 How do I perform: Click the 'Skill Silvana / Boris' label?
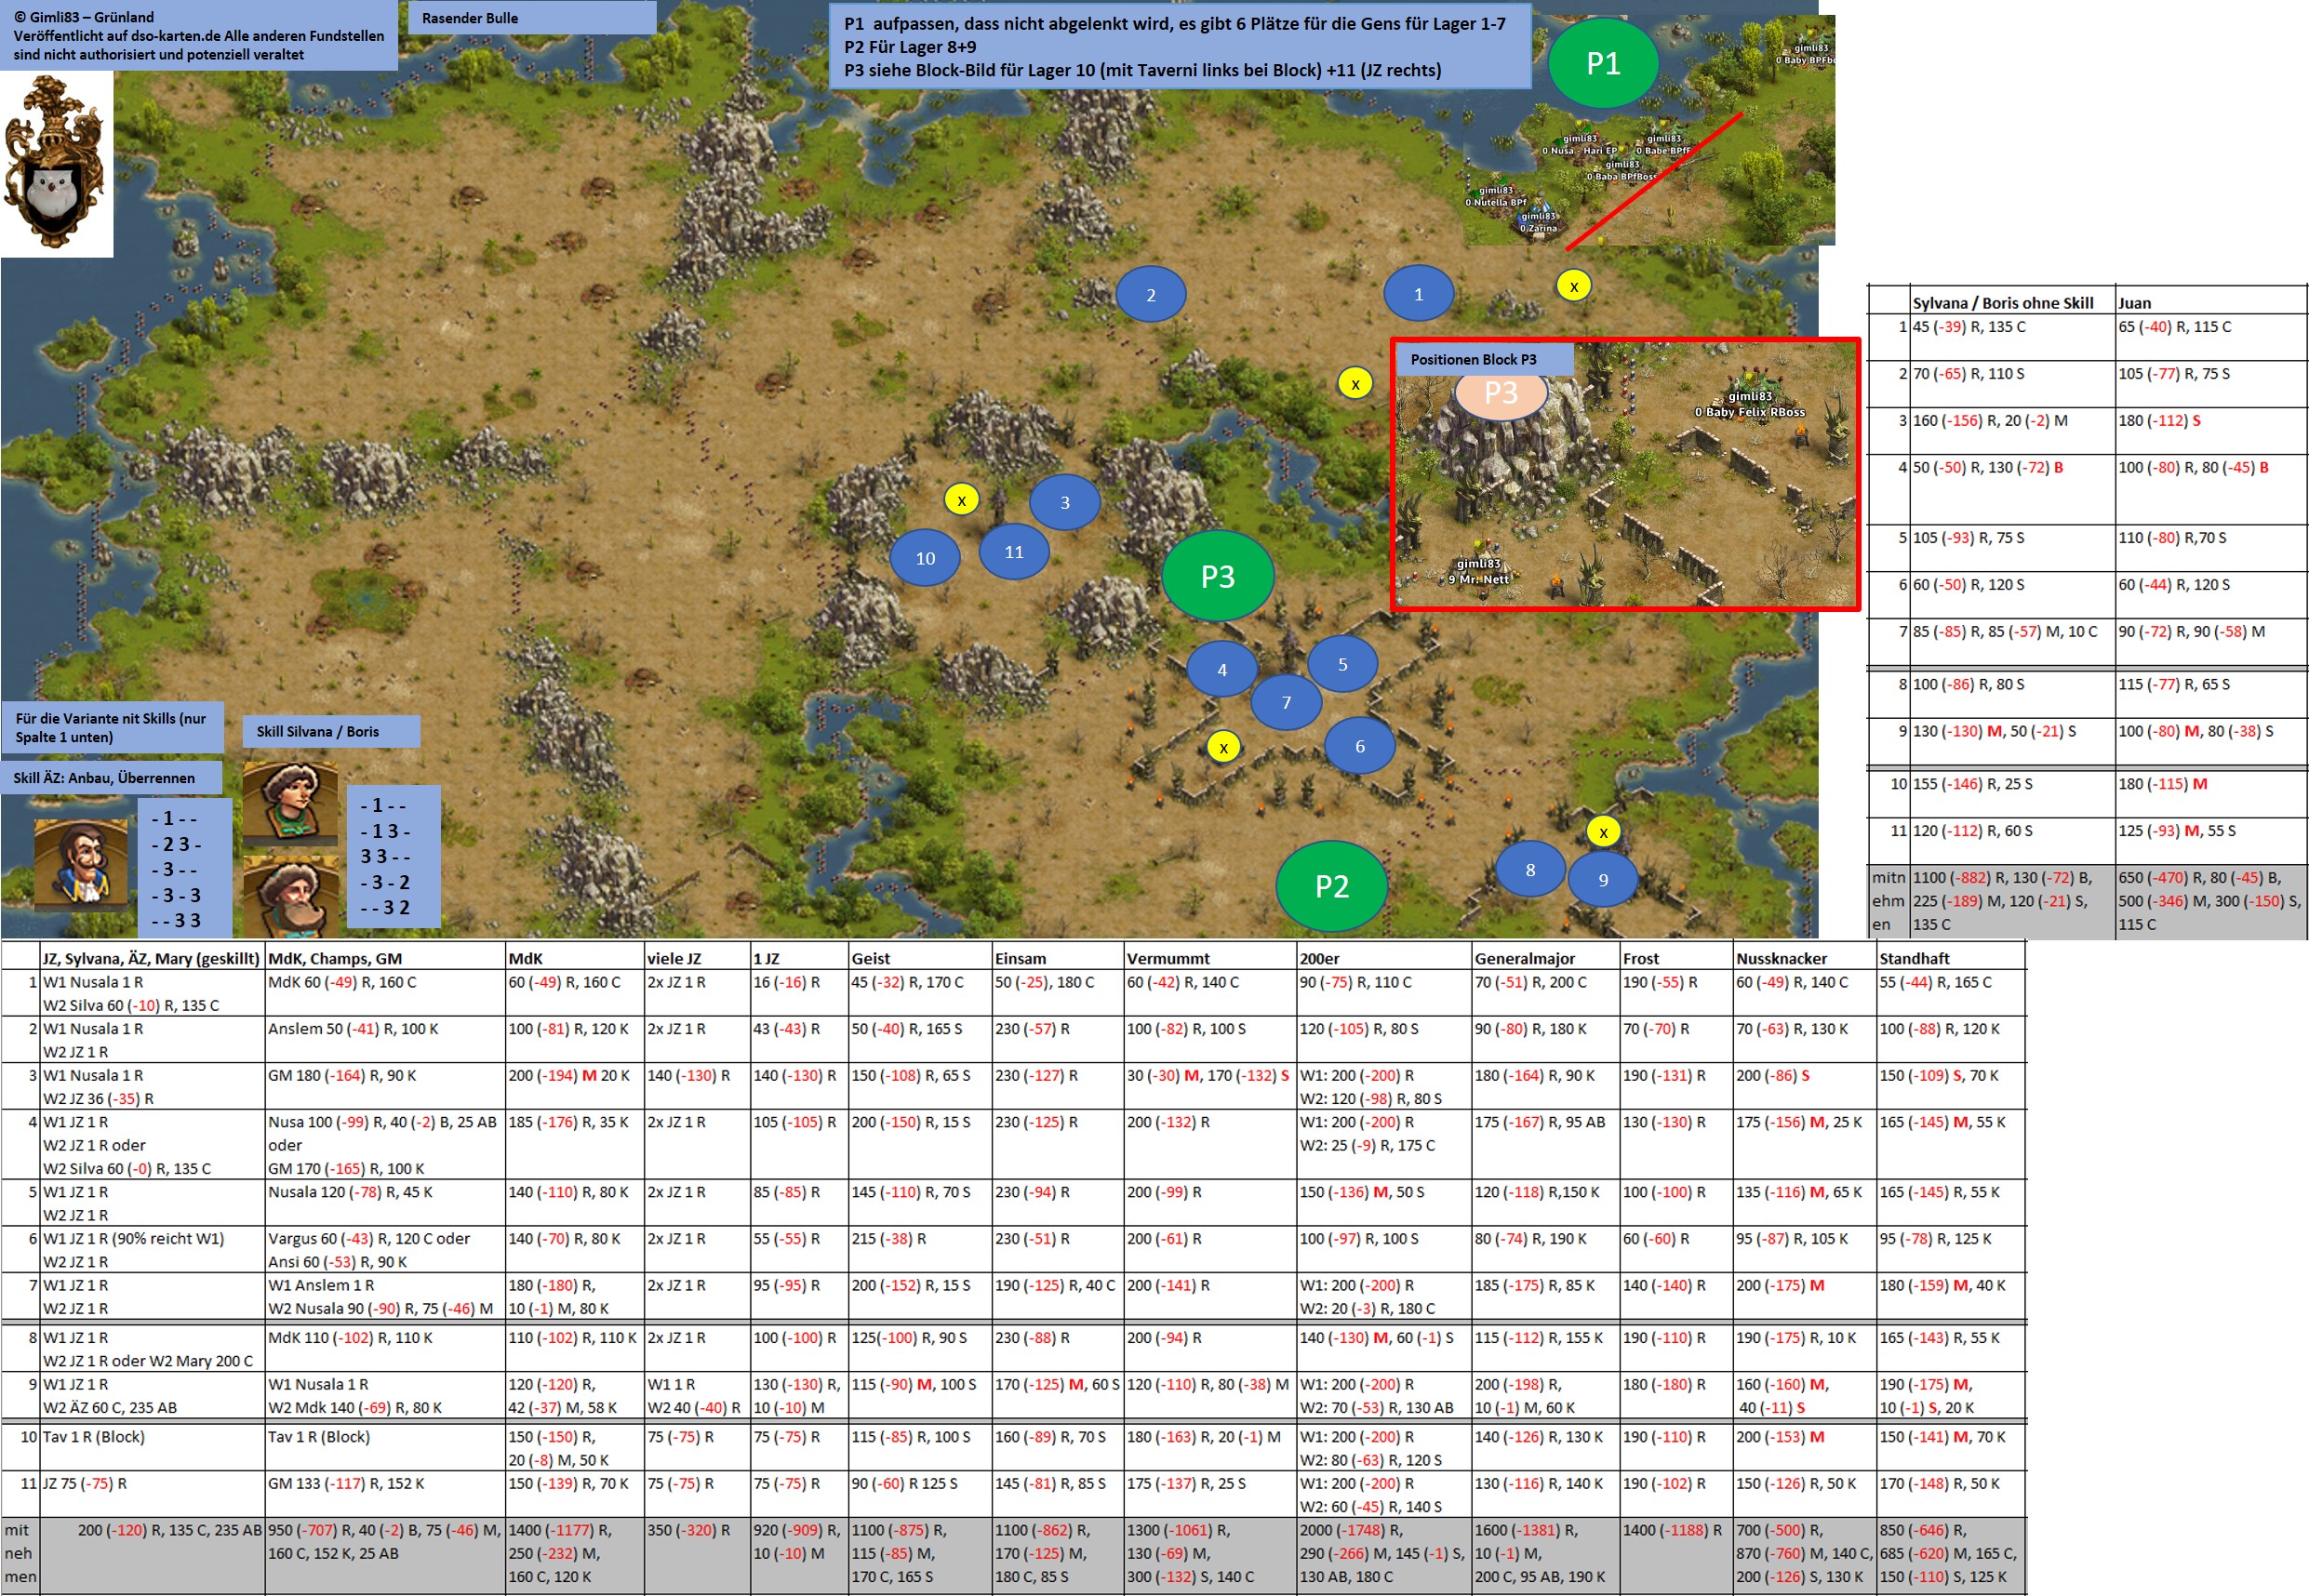(x=317, y=731)
